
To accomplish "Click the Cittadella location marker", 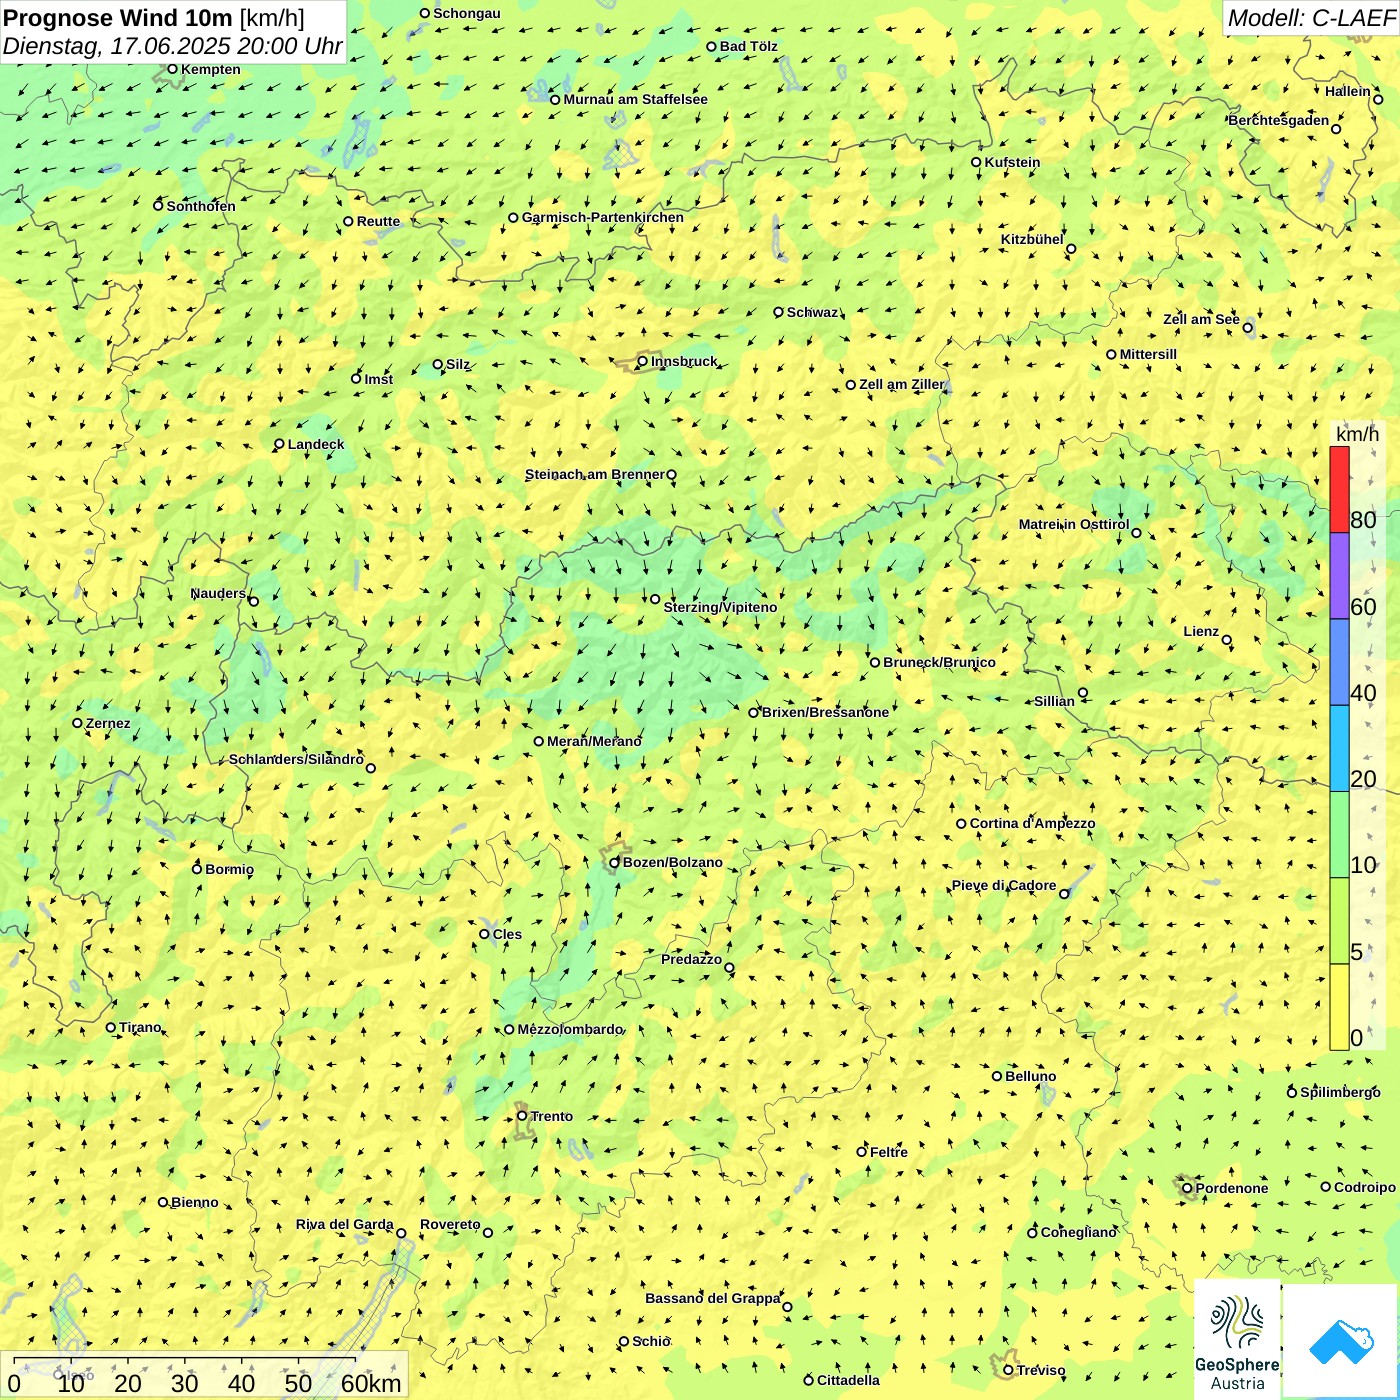I will pos(809,1380).
